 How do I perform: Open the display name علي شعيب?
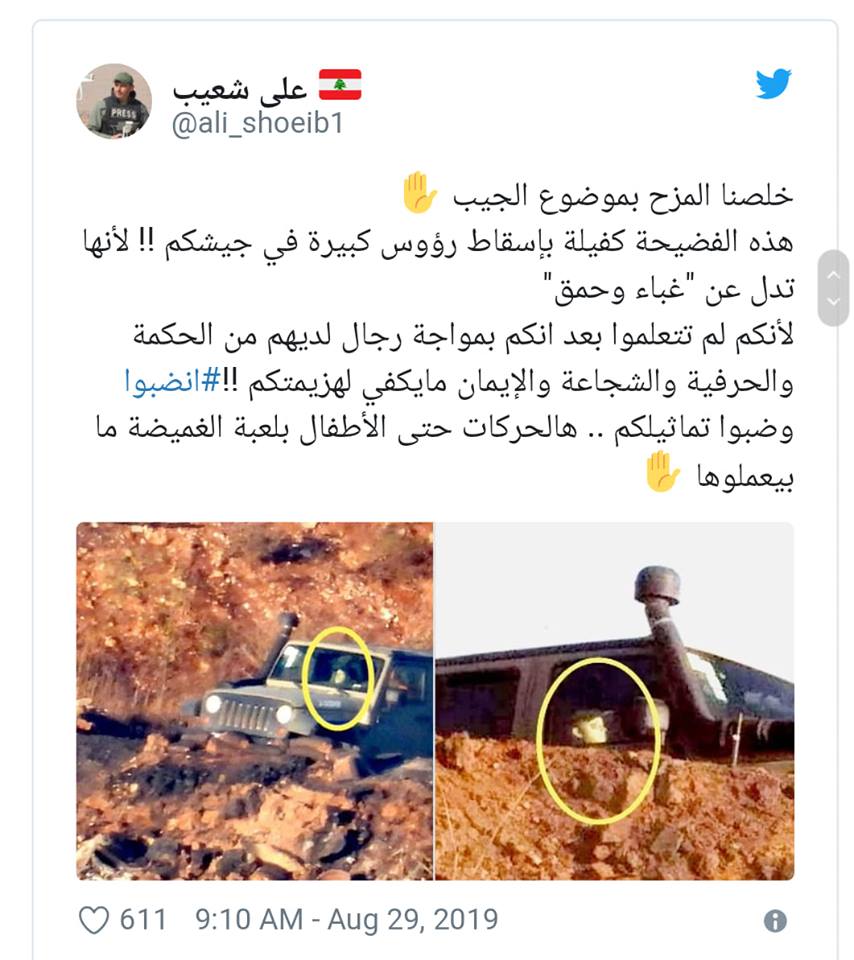(239, 89)
